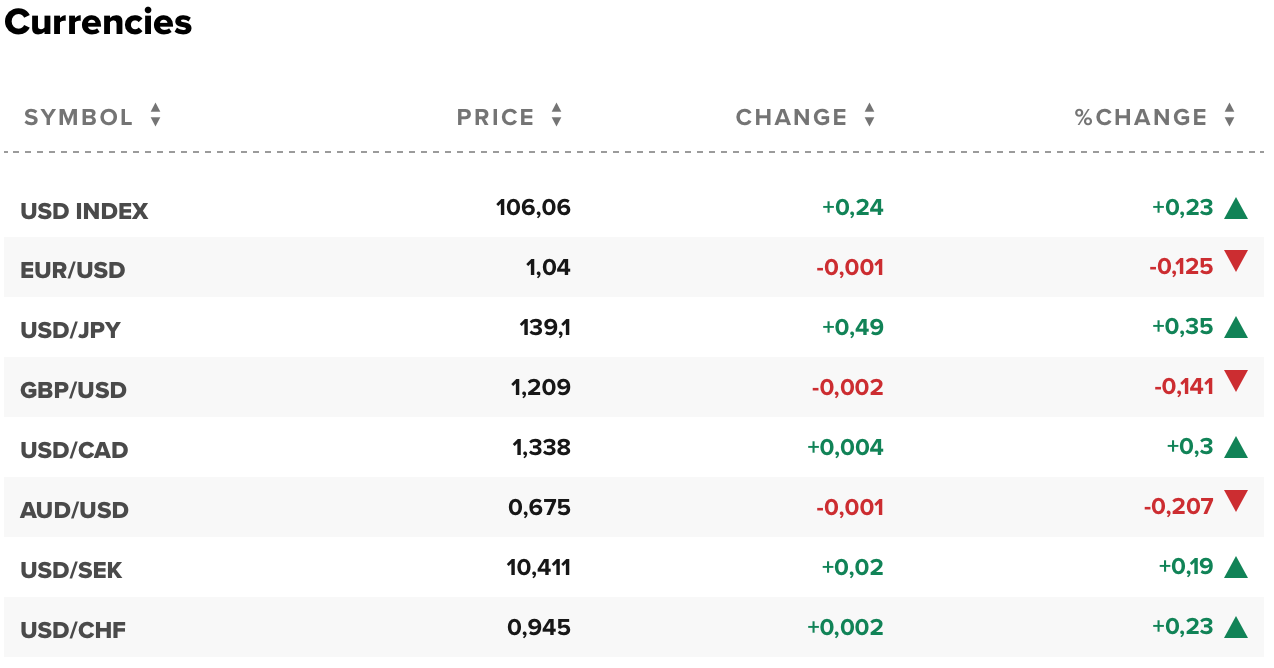Click the sort arrows beside CHANGE header
This screenshot has width=1274, height=668.
click(869, 116)
